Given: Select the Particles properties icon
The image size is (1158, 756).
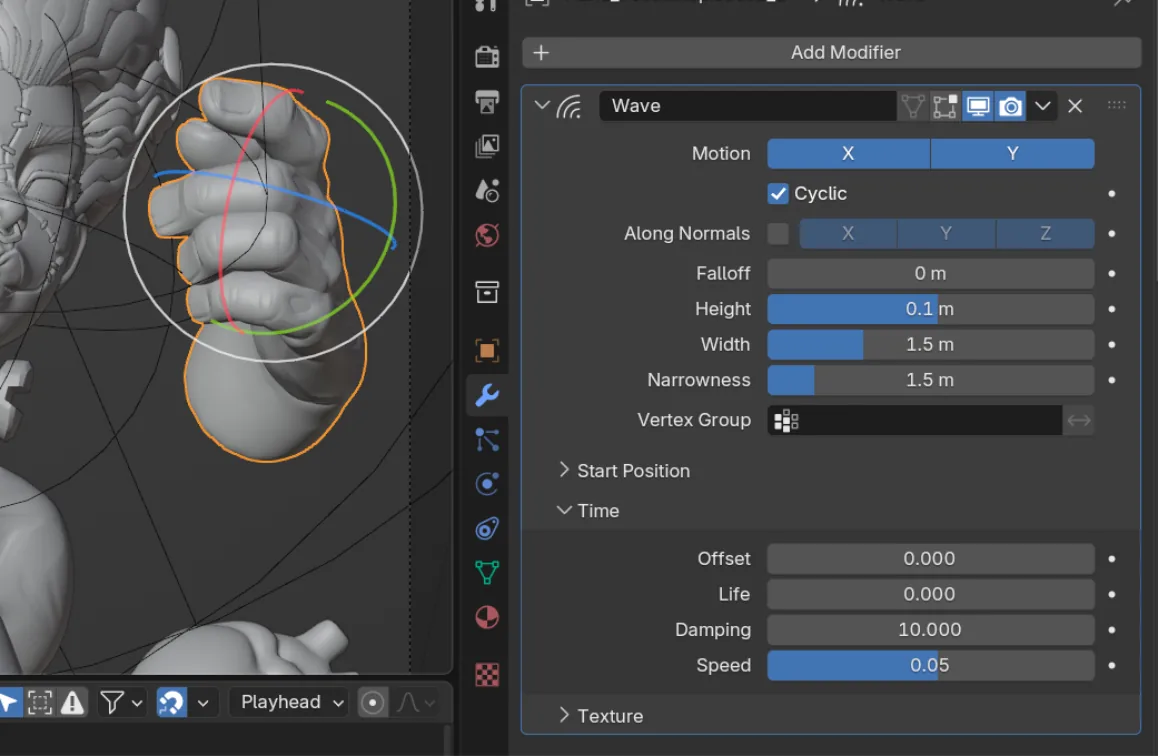Looking at the screenshot, I should 487,440.
